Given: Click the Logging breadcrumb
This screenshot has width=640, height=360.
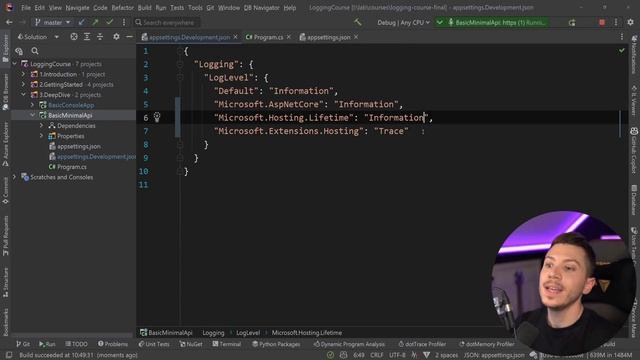Looking at the screenshot, I should 213,333.
